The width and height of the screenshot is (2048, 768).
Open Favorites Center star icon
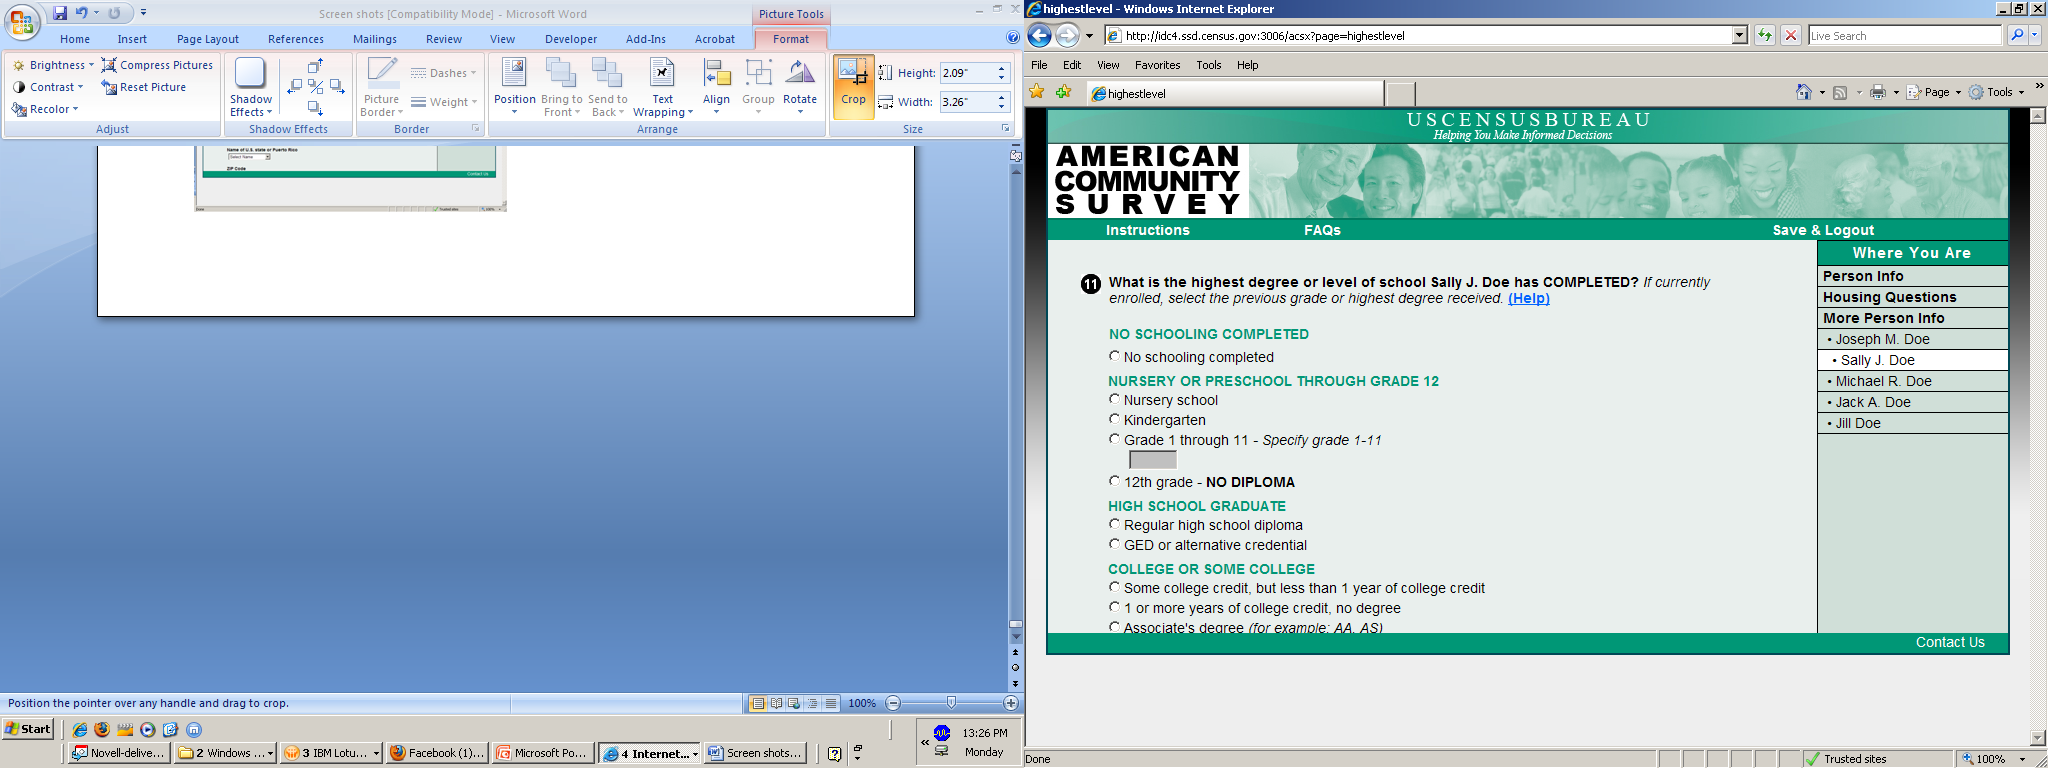(1037, 92)
